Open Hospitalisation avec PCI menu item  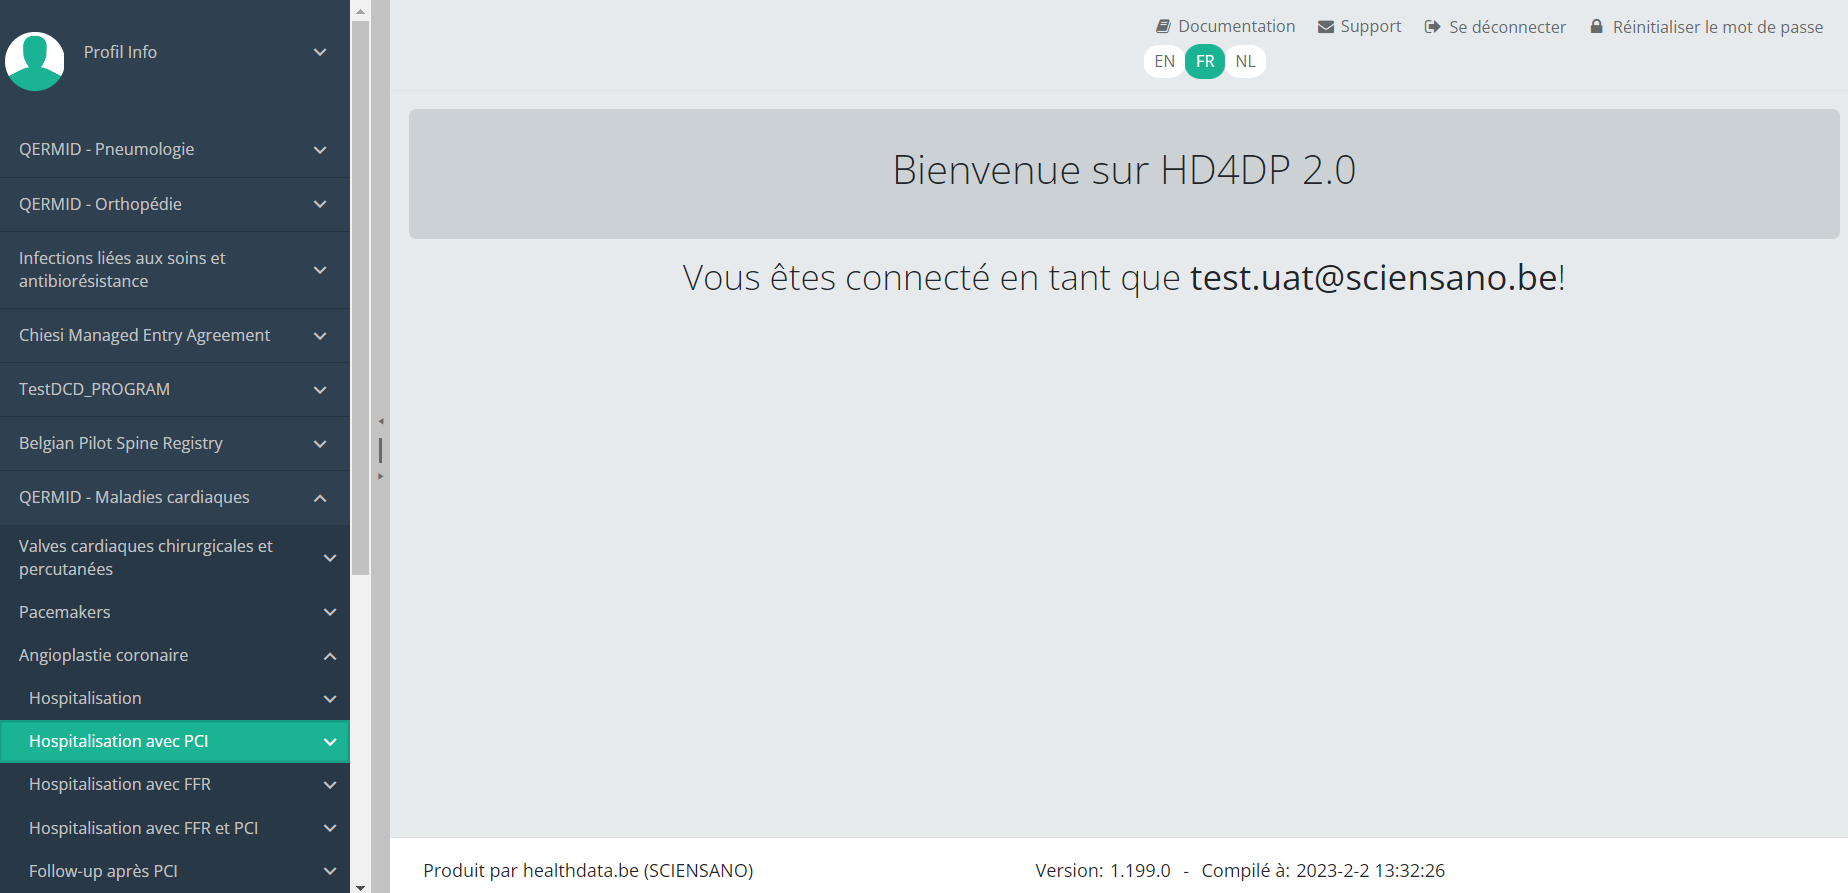pos(119,741)
